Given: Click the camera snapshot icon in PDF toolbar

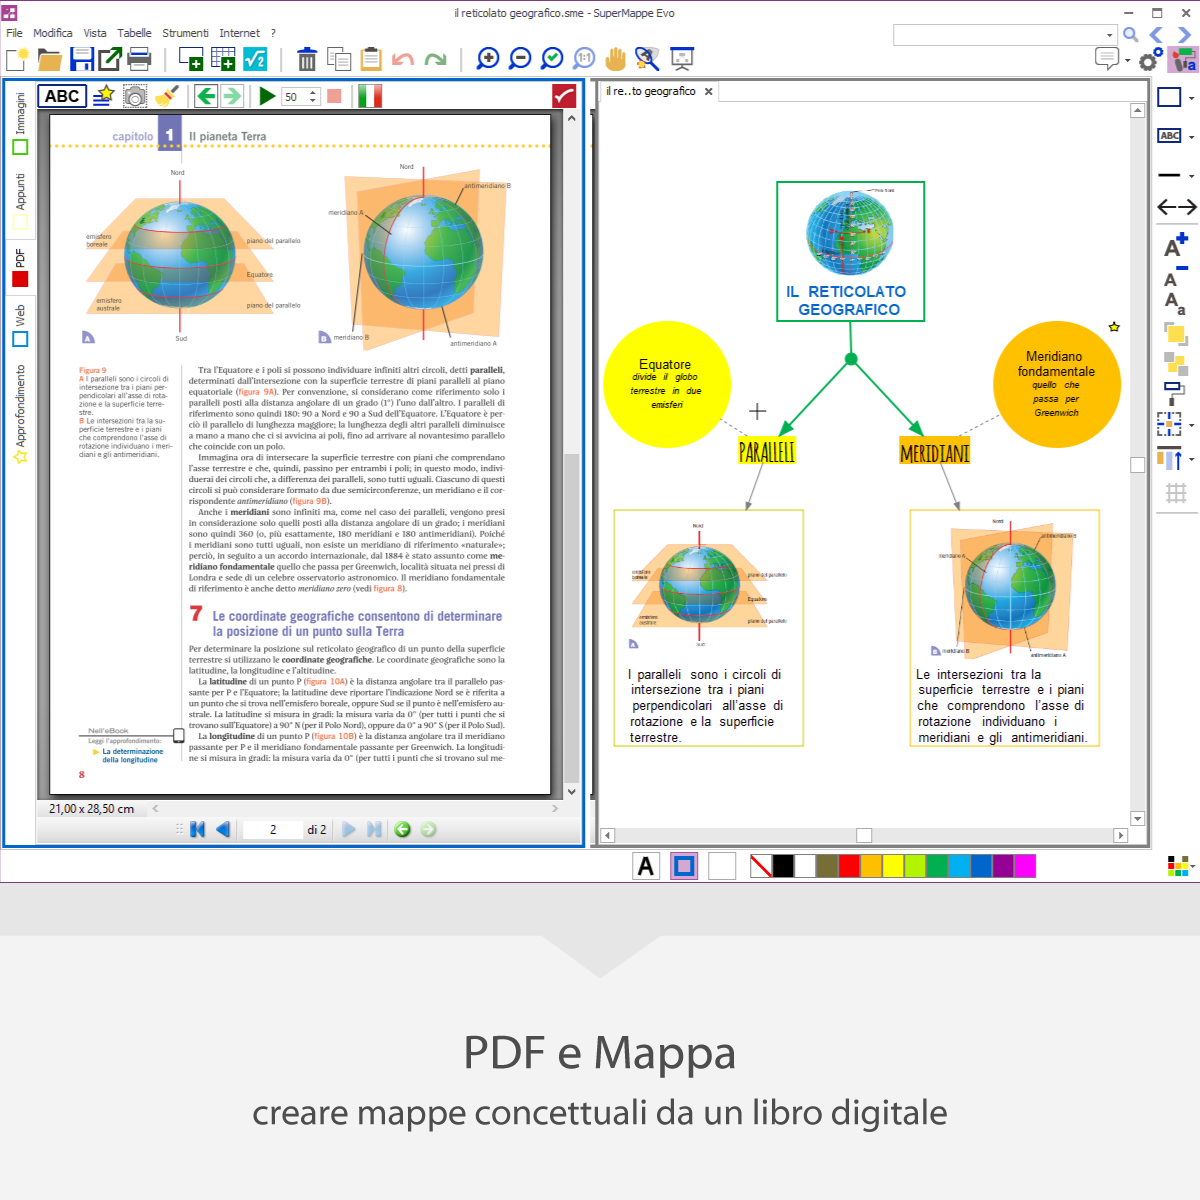Looking at the screenshot, I should coord(135,96).
